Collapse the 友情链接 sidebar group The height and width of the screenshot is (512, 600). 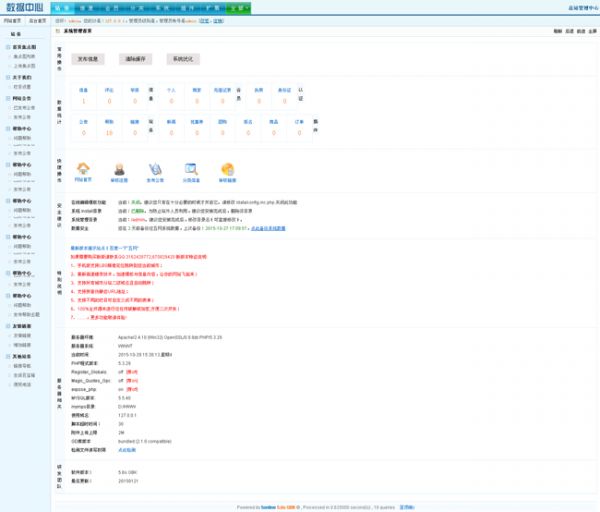8,326
